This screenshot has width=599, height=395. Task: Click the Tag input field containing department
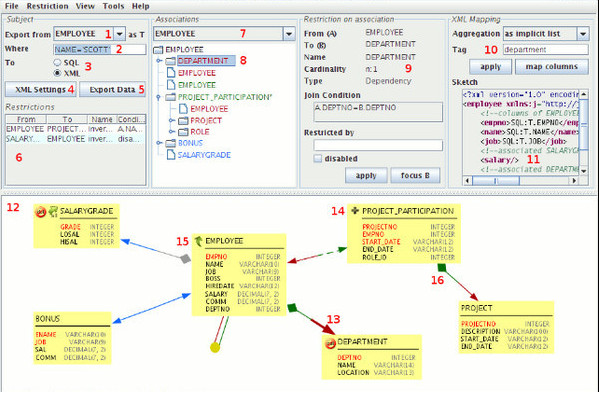click(x=546, y=50)
